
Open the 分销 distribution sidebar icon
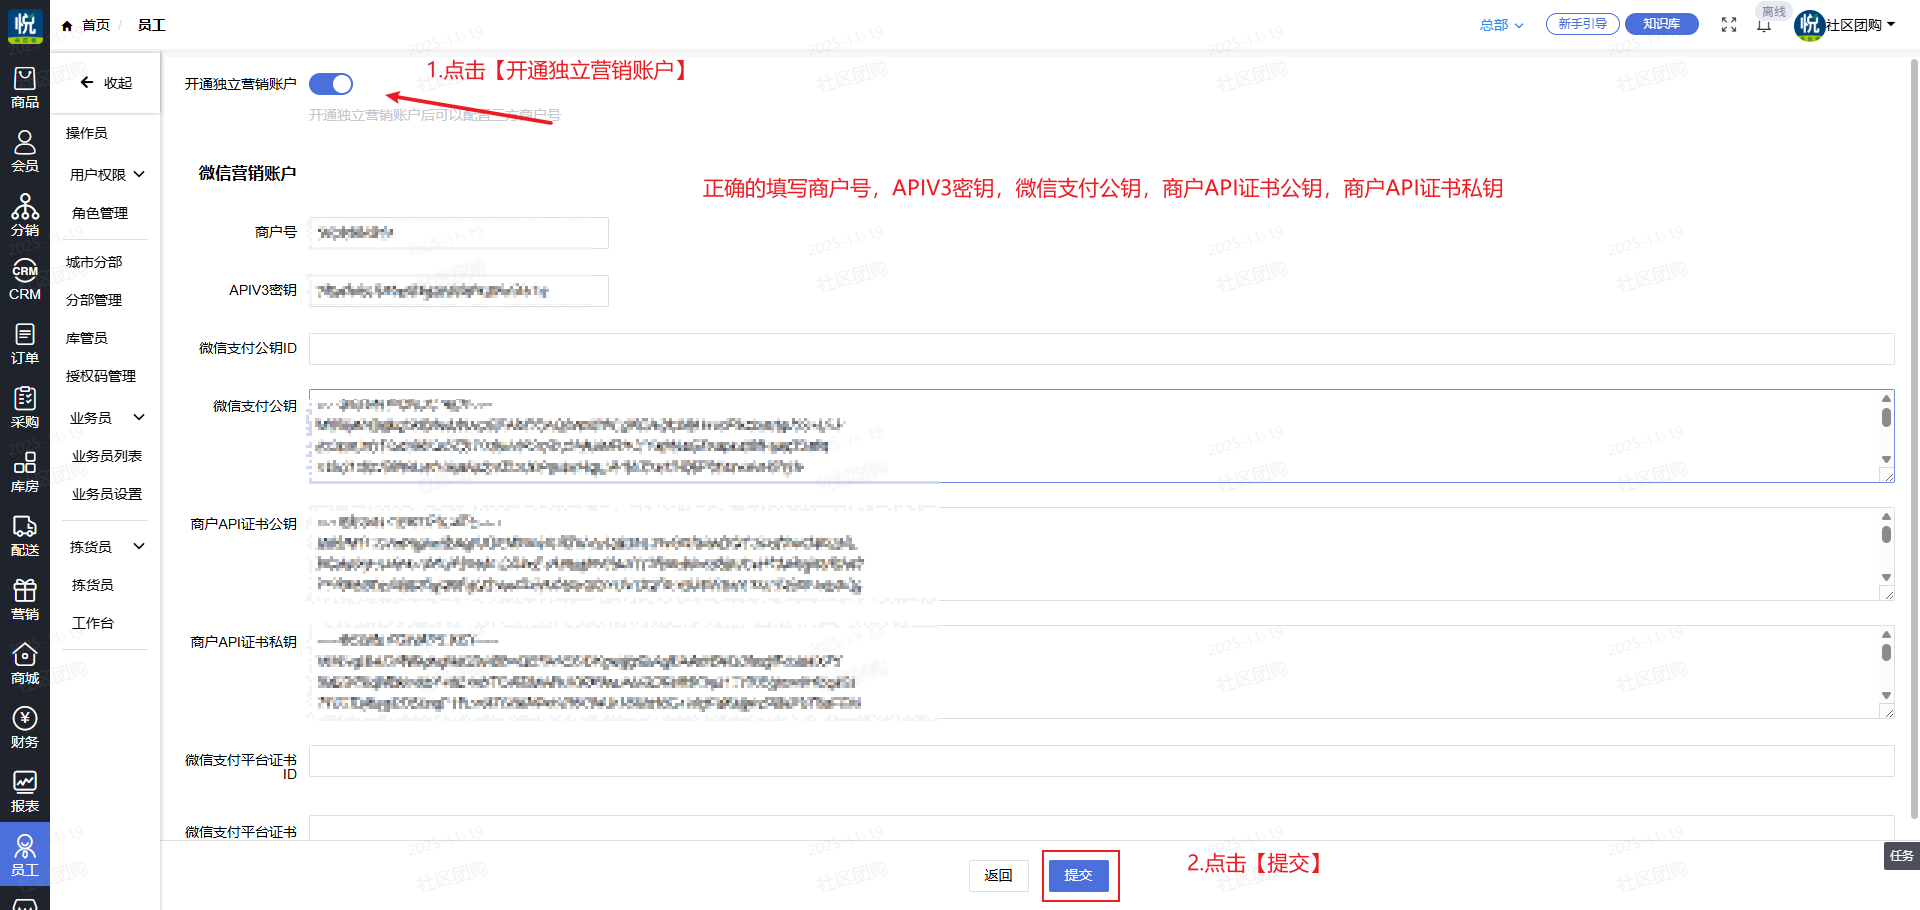coord(25,215)
